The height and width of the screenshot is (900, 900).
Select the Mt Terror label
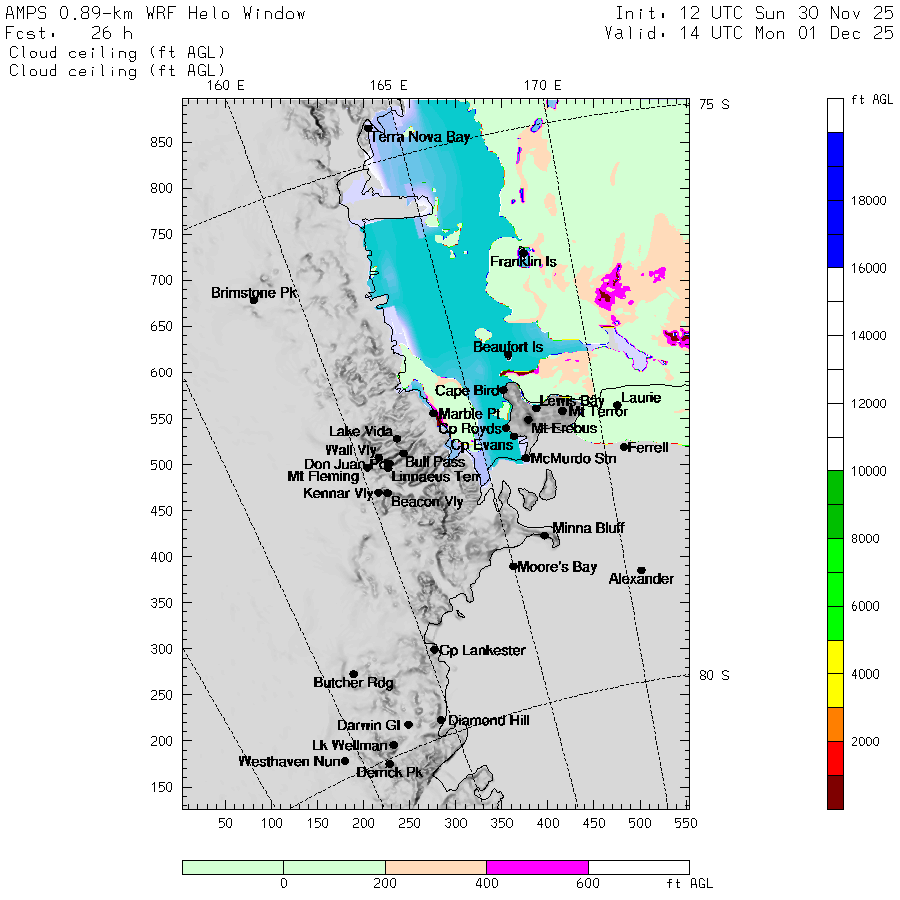tap(598, 411)
